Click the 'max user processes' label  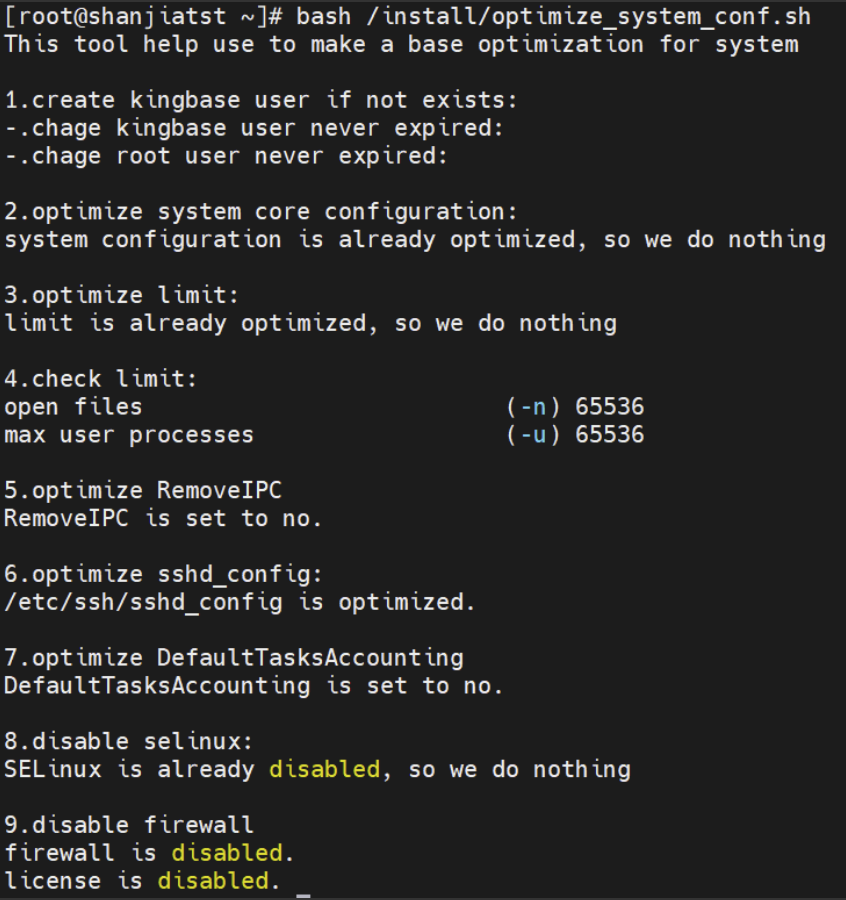pyautogui.click(x=129, y=435)
